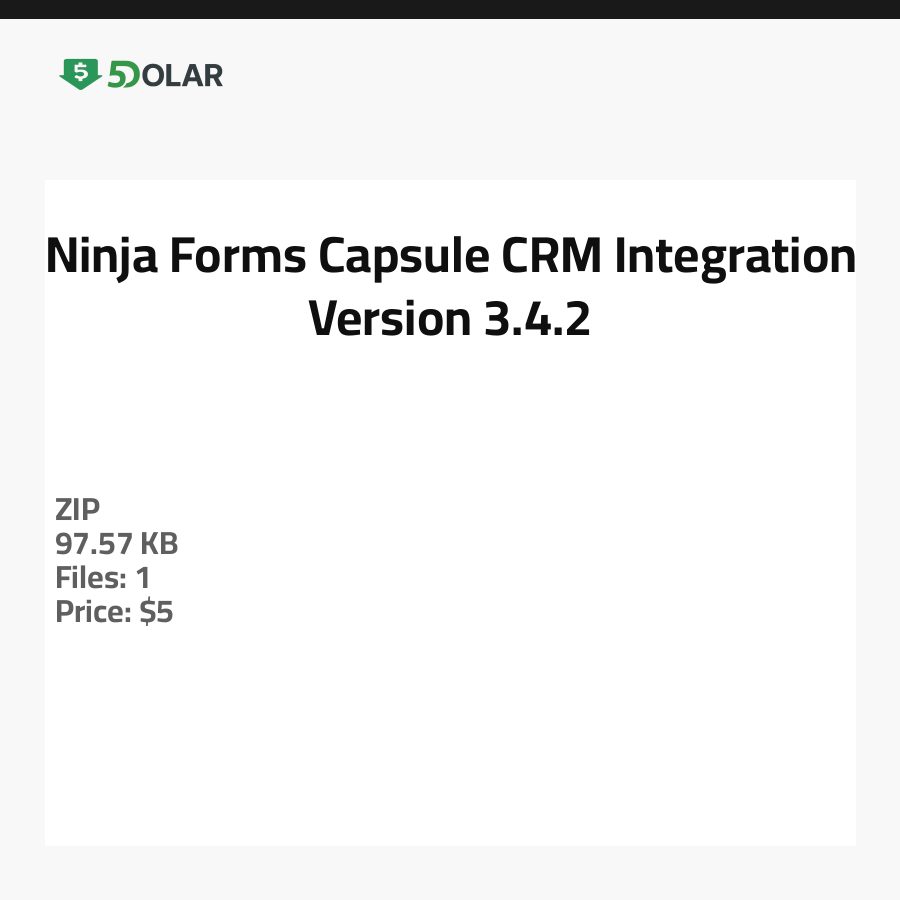Click the Files: 1 count label
This screenshot has width=900, height=900.
click(x=102, y=578)
